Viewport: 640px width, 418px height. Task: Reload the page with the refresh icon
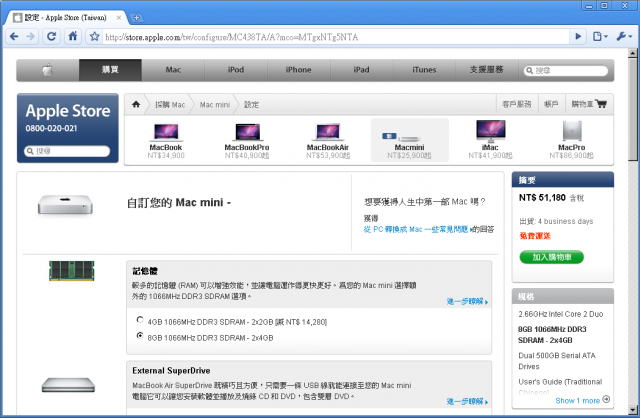click(51, 37)
